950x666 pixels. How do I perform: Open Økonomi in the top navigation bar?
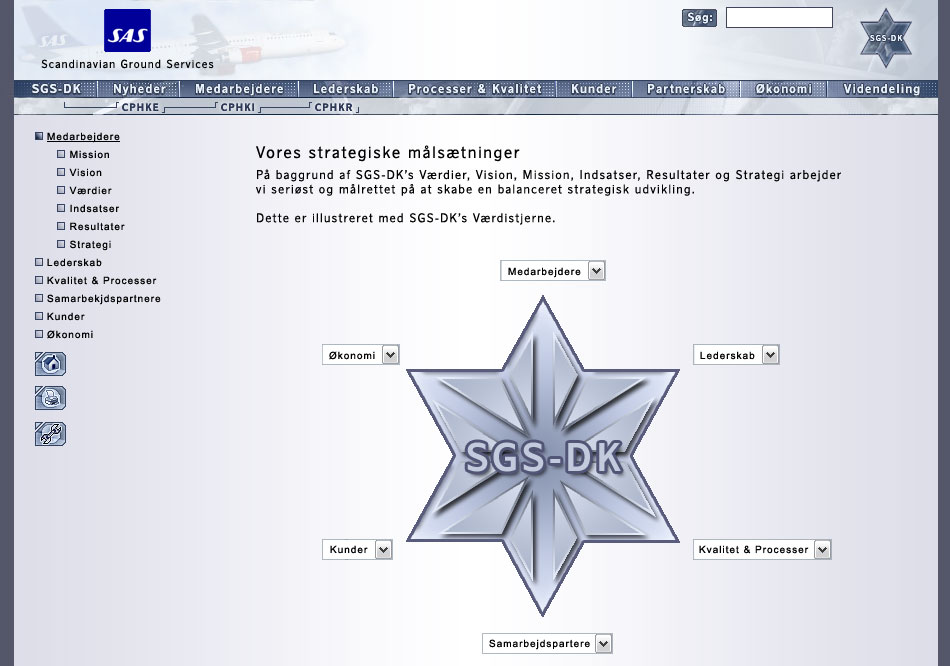pyautogui.click(x=783, y=89)
